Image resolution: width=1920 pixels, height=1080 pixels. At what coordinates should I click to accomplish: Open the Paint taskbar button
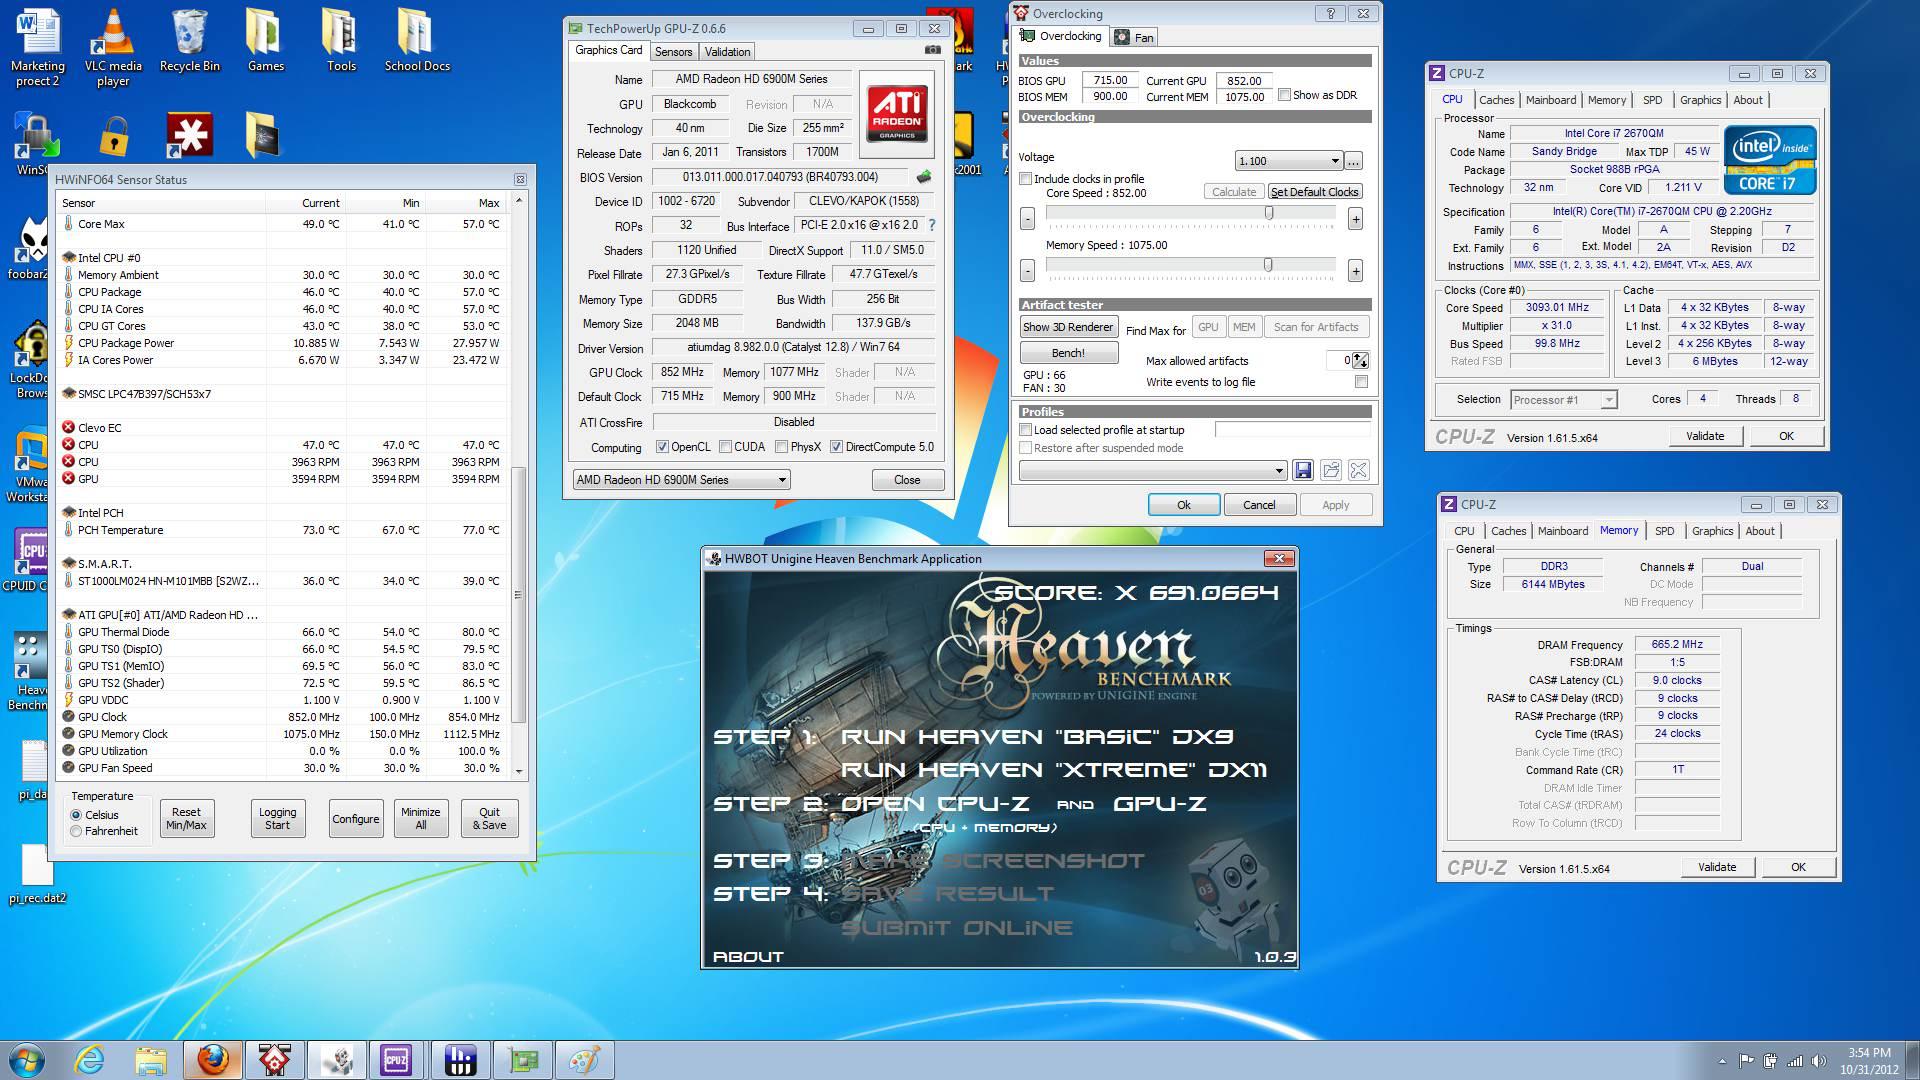583,1060
